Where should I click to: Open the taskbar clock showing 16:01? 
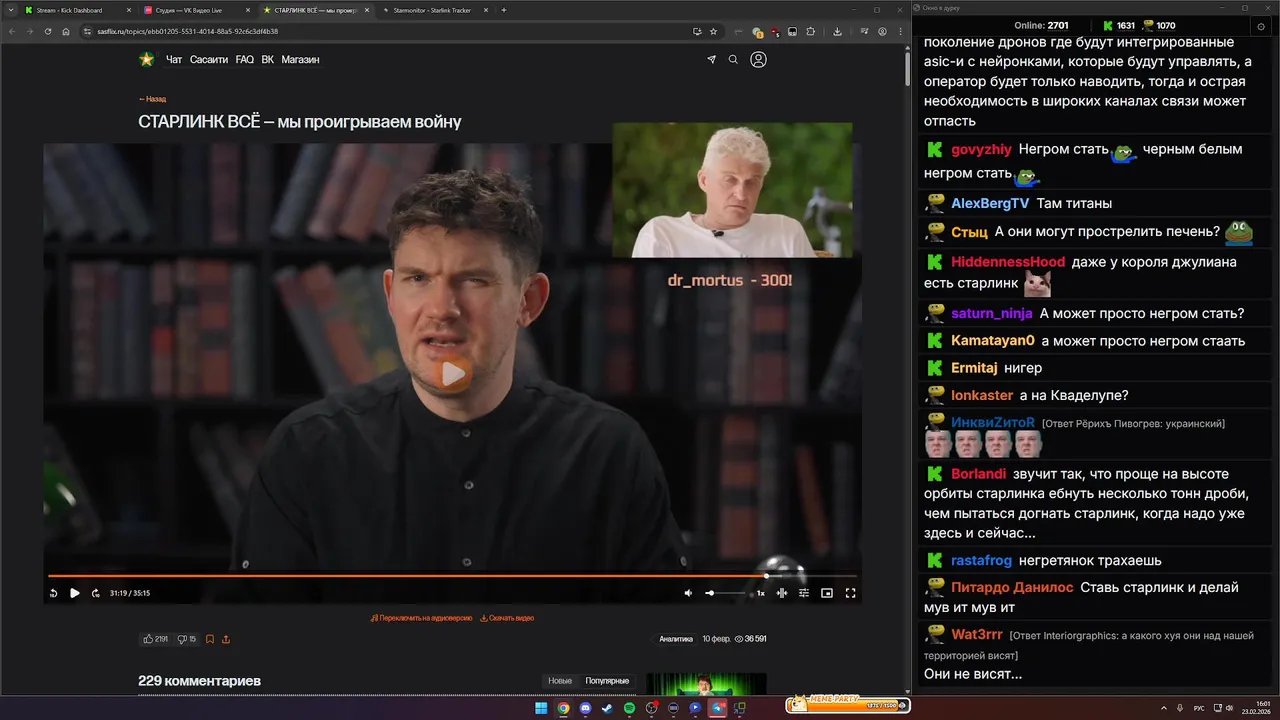(x=1255, y=708)
